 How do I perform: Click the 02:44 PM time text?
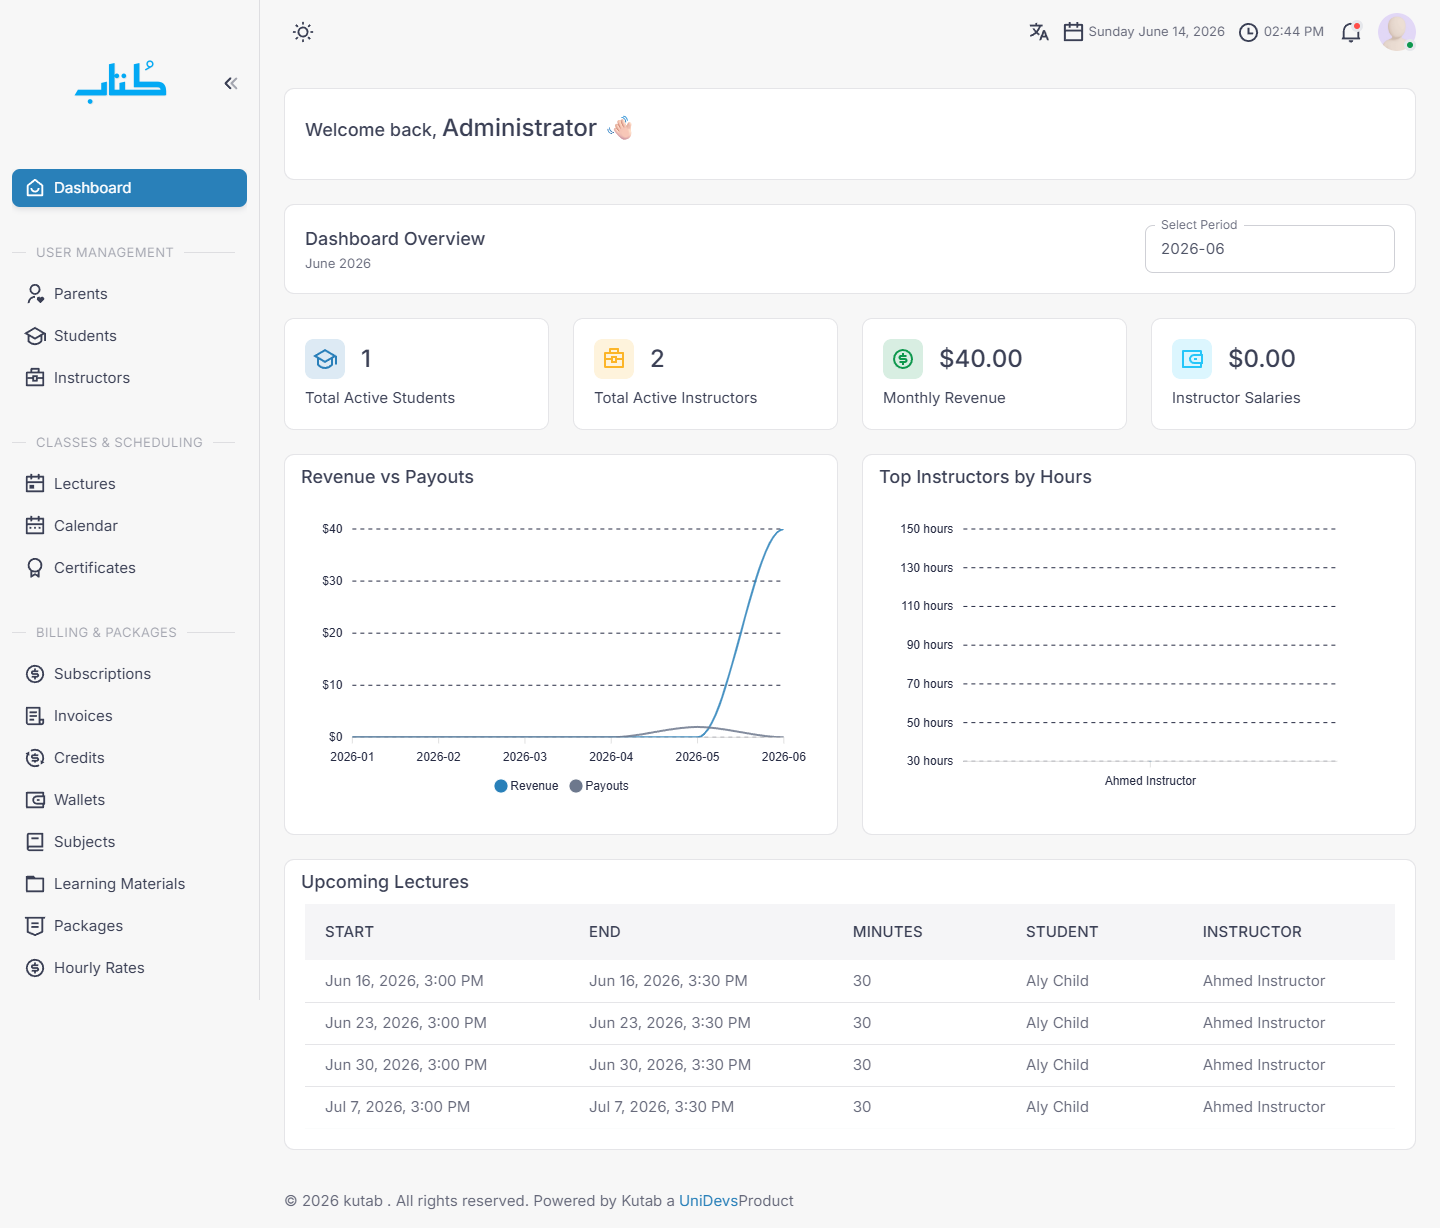[1294, 32]
